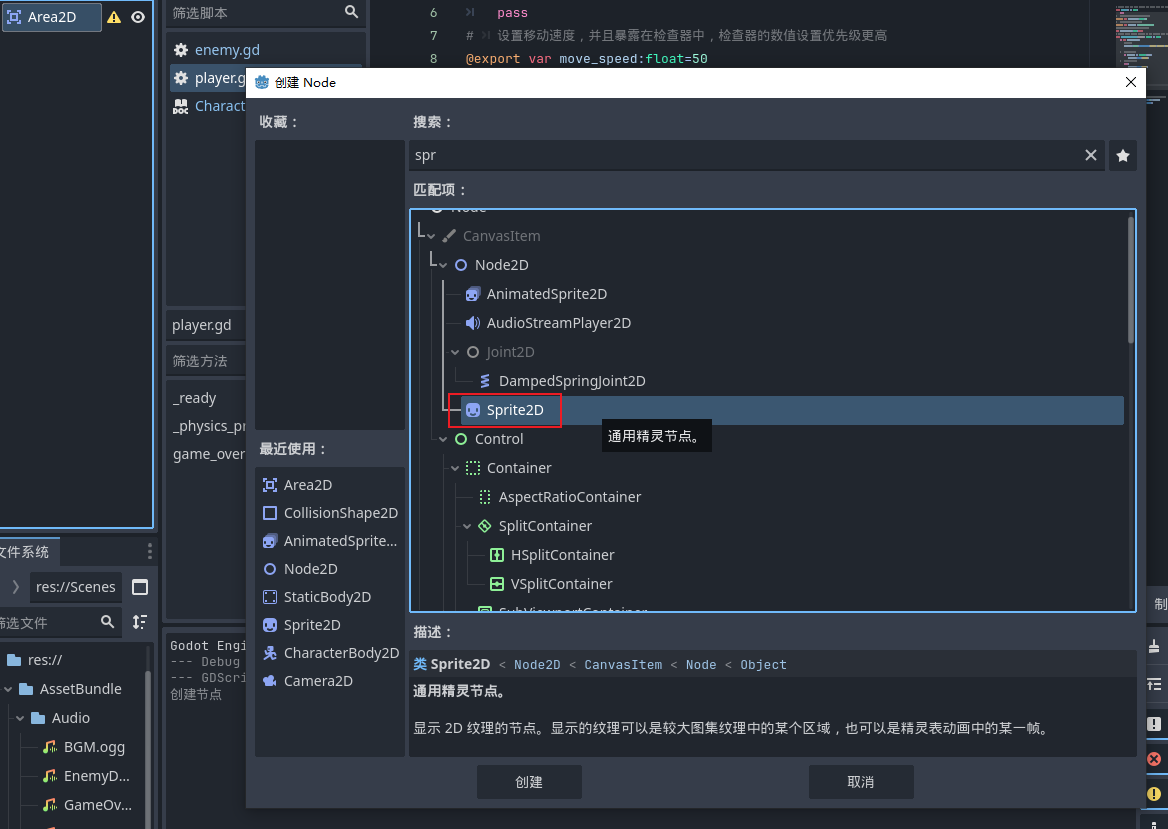Click the Sprite2D icon in match list
The image size is (1168, 829).
point(473,410)
